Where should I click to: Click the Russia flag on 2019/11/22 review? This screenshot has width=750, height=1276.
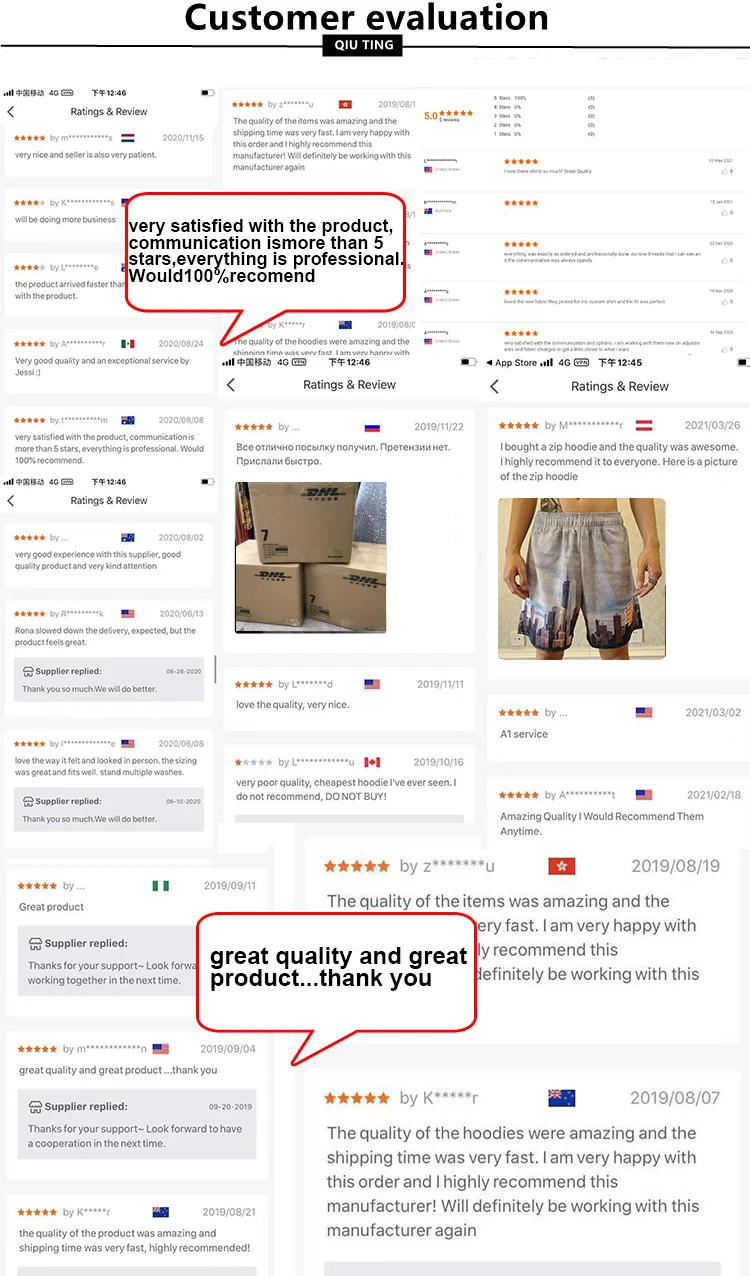[x=372, y=426]
